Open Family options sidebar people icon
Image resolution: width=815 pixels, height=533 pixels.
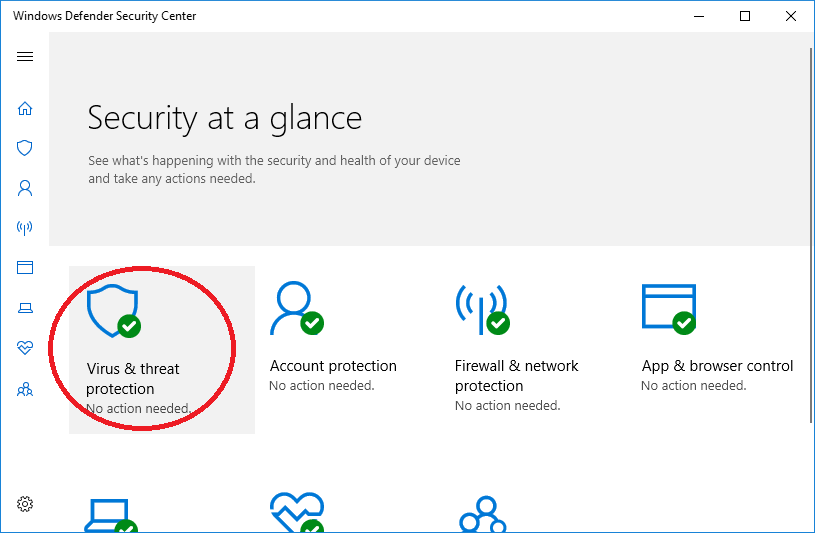click(25, 389)
